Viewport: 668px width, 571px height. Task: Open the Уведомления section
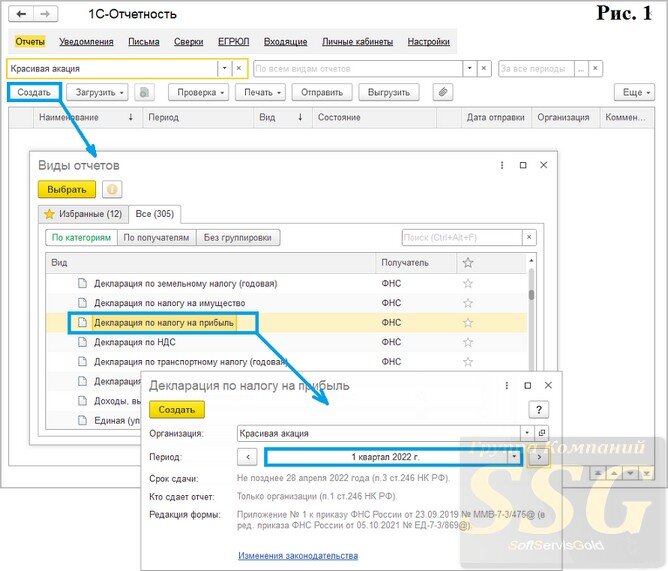[x=86, y=41]
